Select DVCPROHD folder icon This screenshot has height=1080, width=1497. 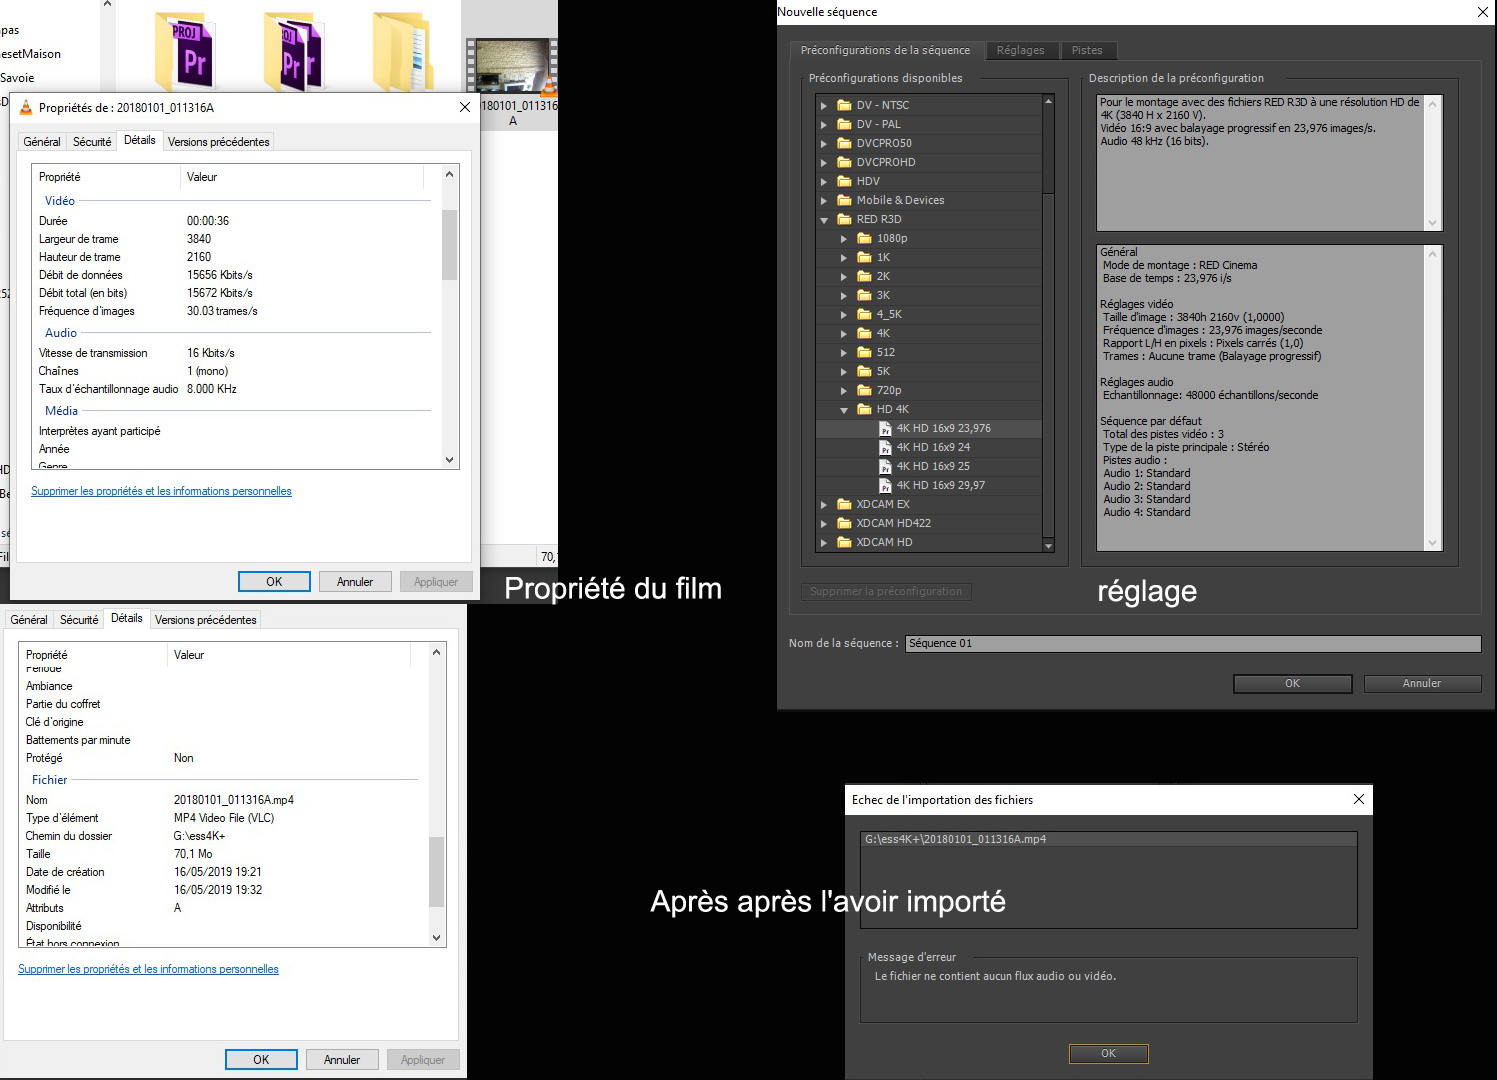click(844, 162)
